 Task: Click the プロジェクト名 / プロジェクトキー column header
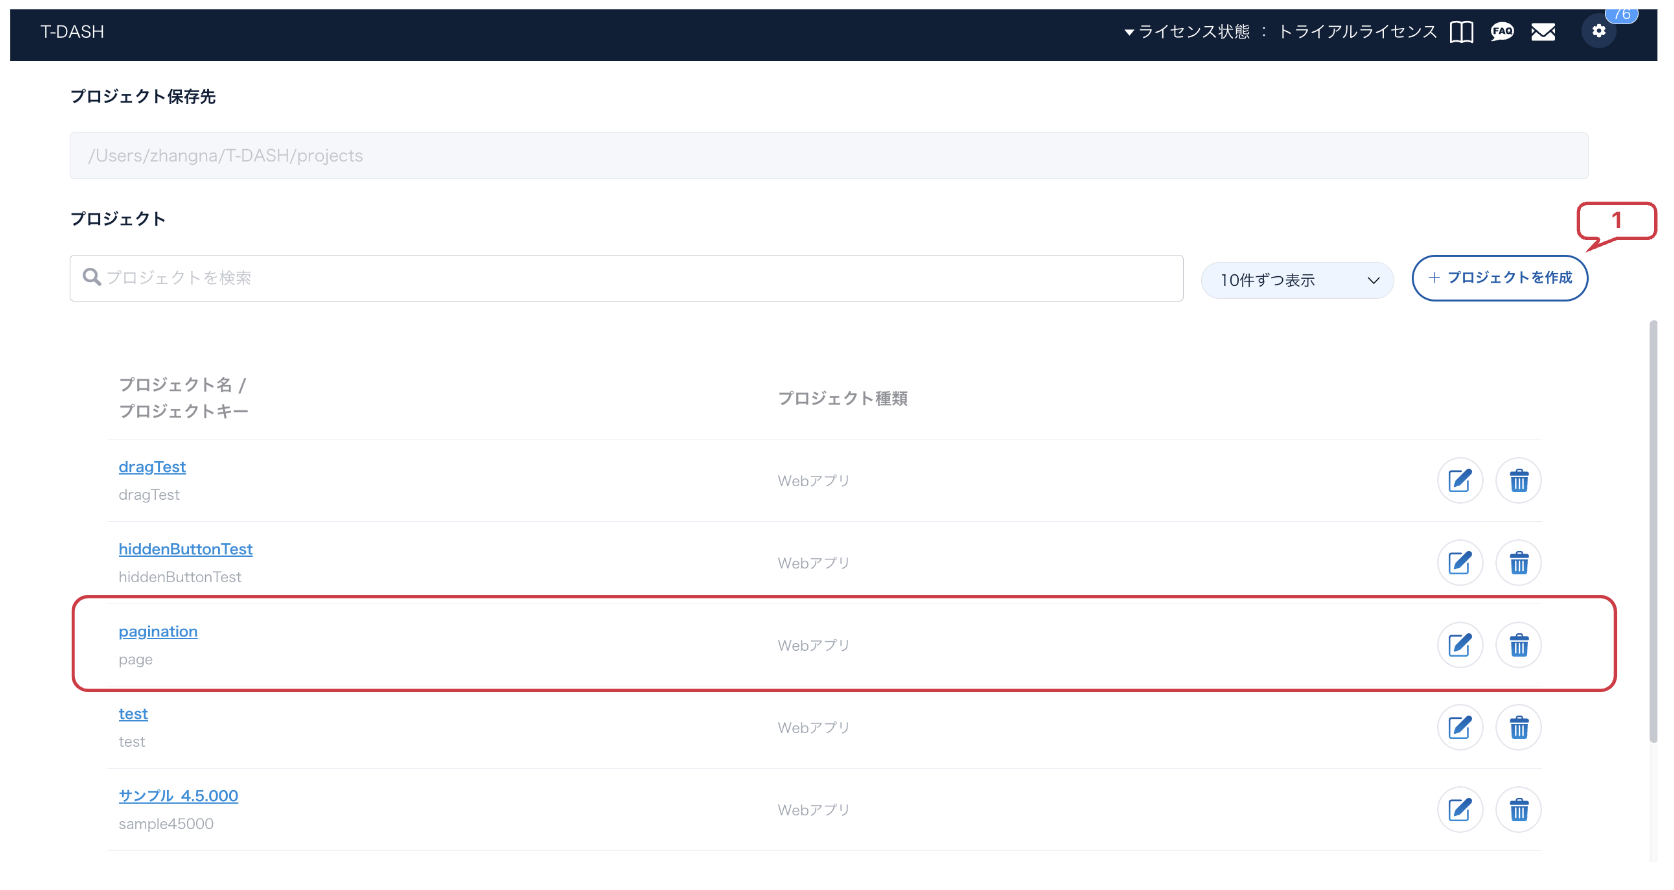click(x=184, y=398)
